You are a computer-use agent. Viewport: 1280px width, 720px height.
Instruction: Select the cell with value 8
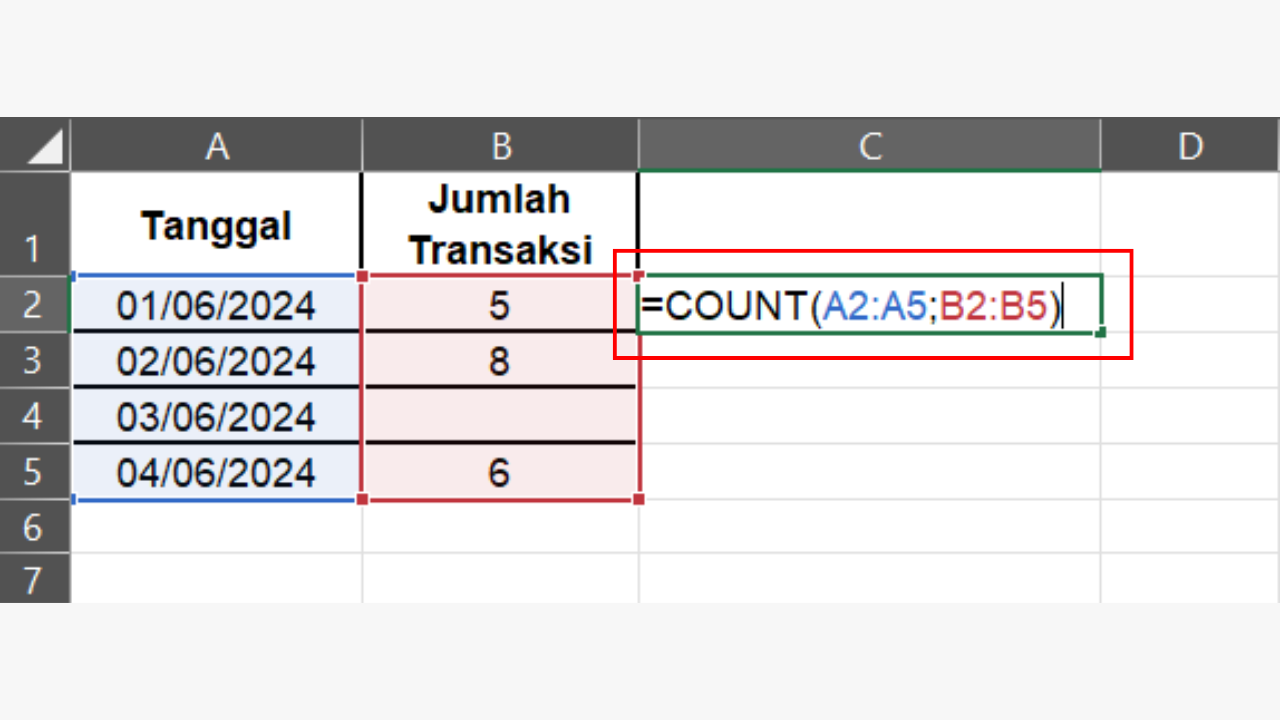click(500, 361)
